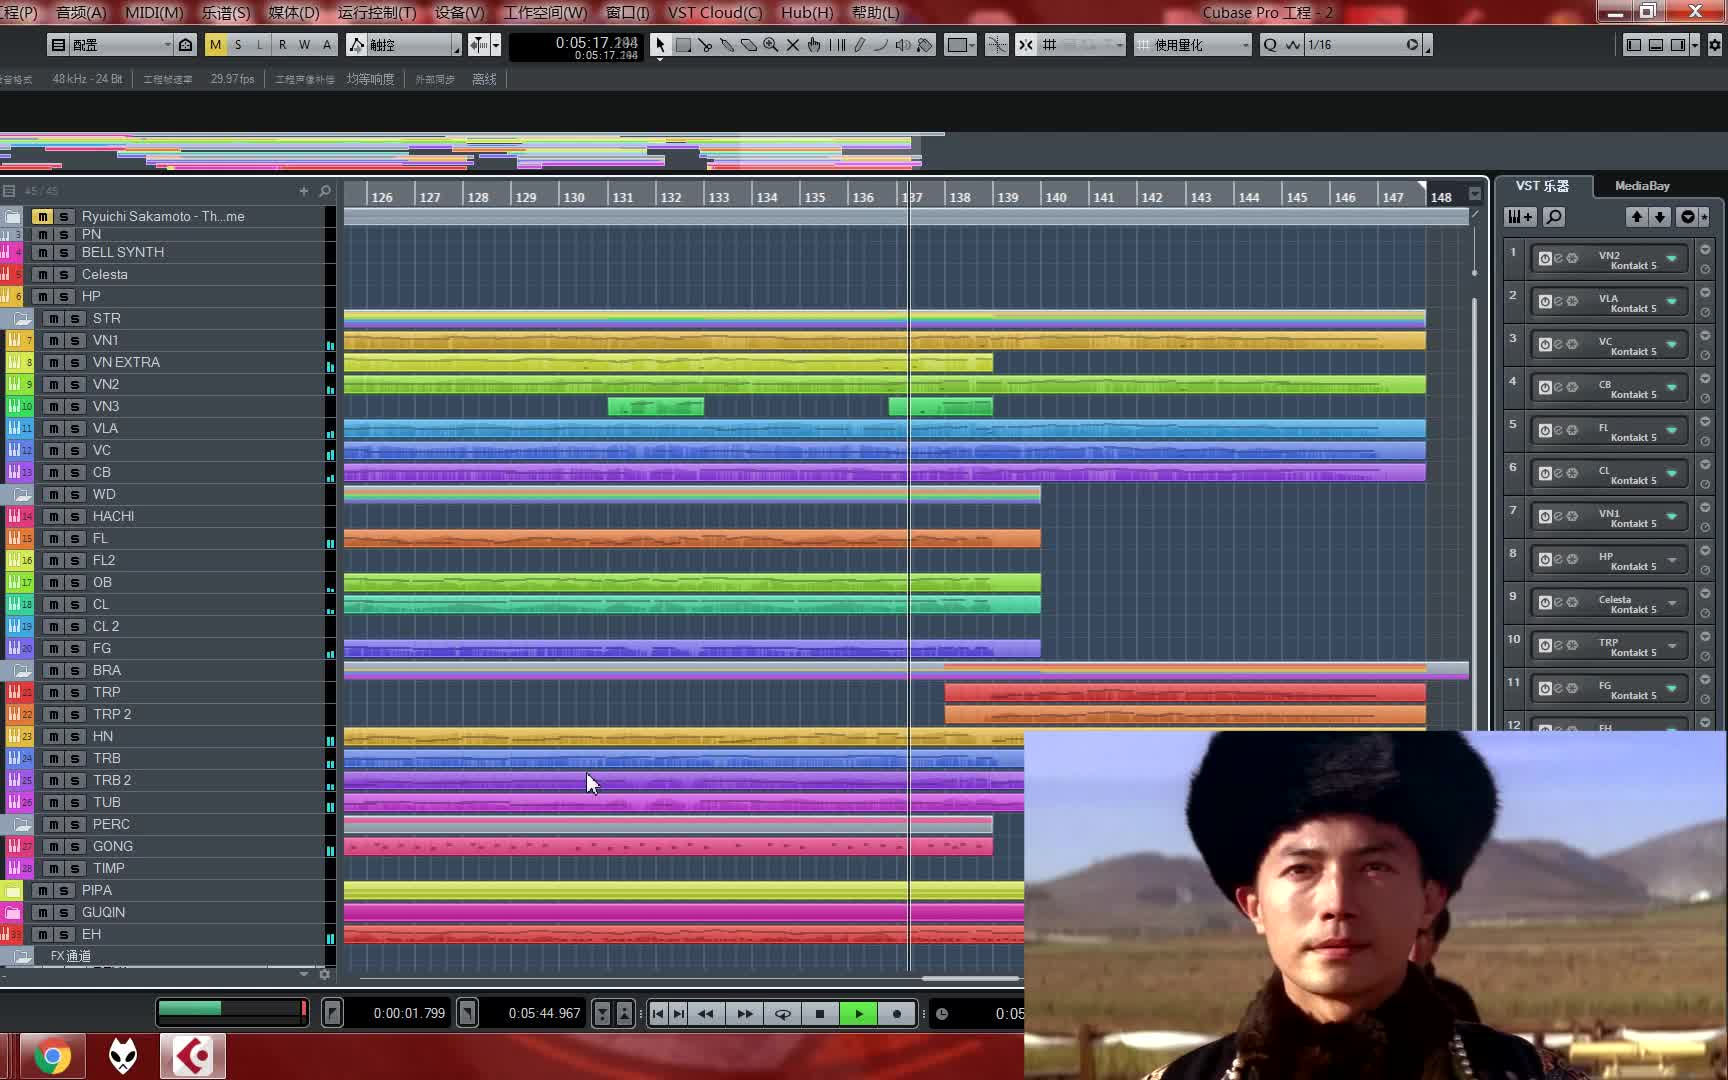The image size is (1728, 1080).
Task: Open the 1/16 quantize preset dropdown
Action: click(x=1362, y=45)
